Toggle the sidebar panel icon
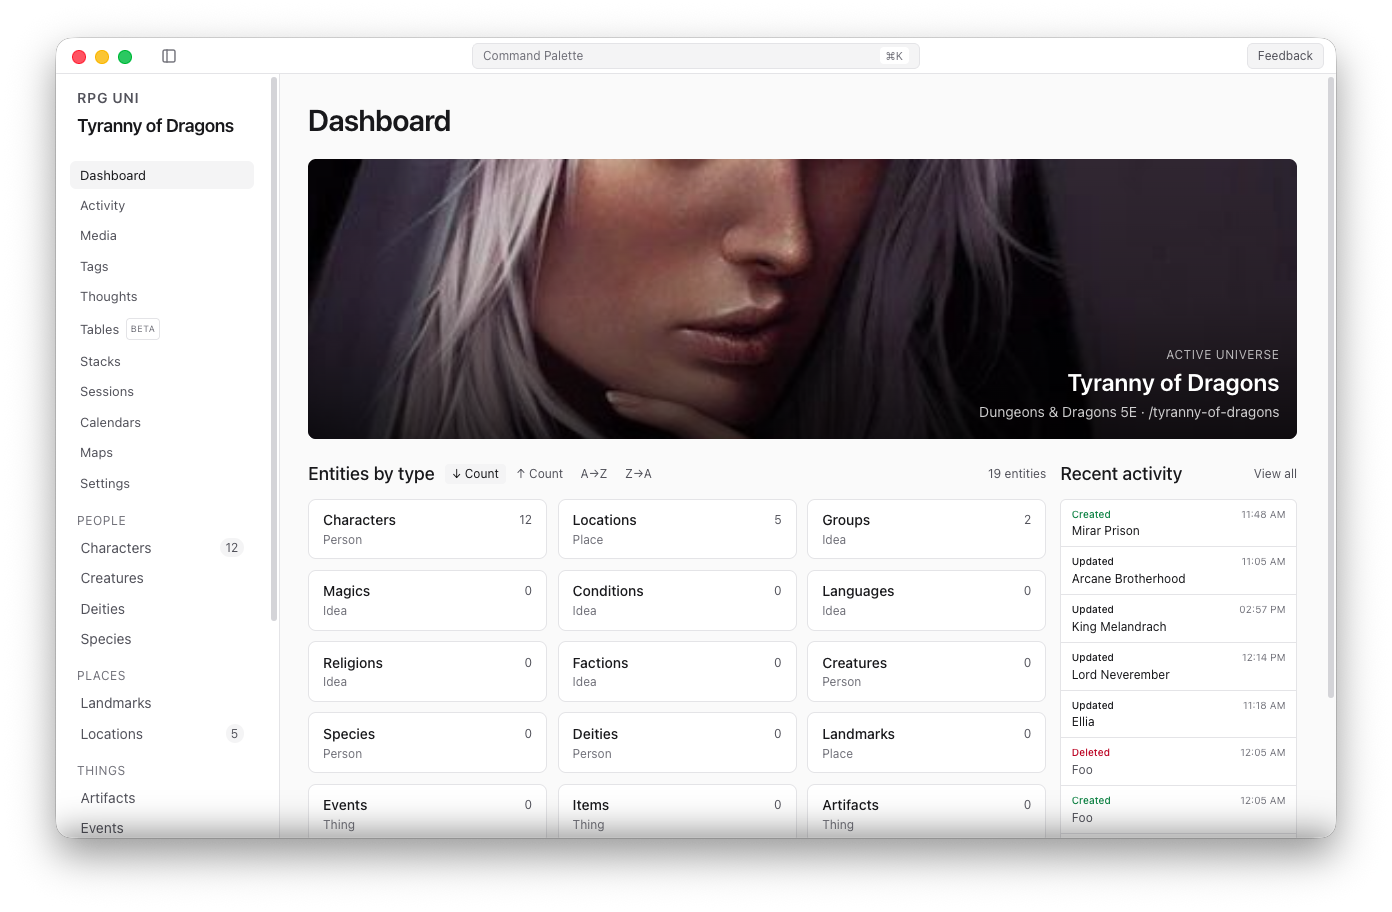Image resolution: width=1392 pixels, height=912 pixels. coord(169,56)
